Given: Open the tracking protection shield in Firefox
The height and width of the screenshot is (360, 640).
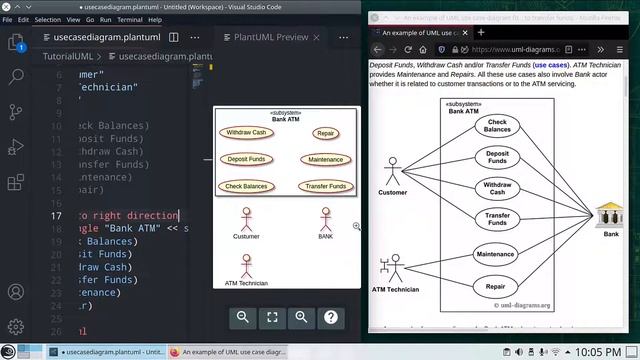Looking at the screenshot, I should coord(441,49).
